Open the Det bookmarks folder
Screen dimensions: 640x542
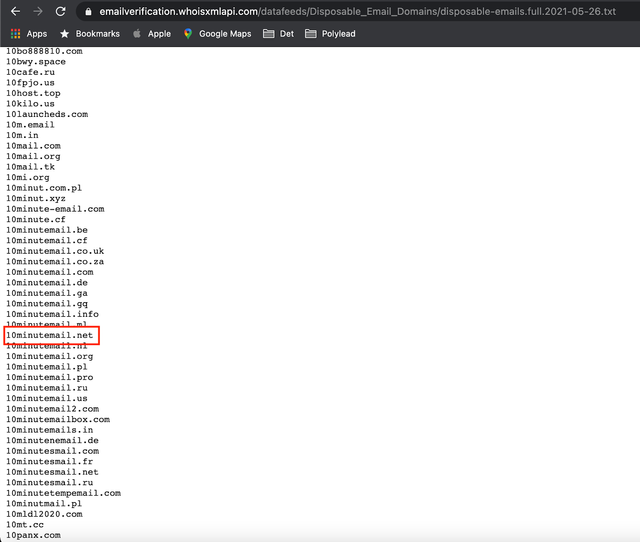[x=278, y=34]
